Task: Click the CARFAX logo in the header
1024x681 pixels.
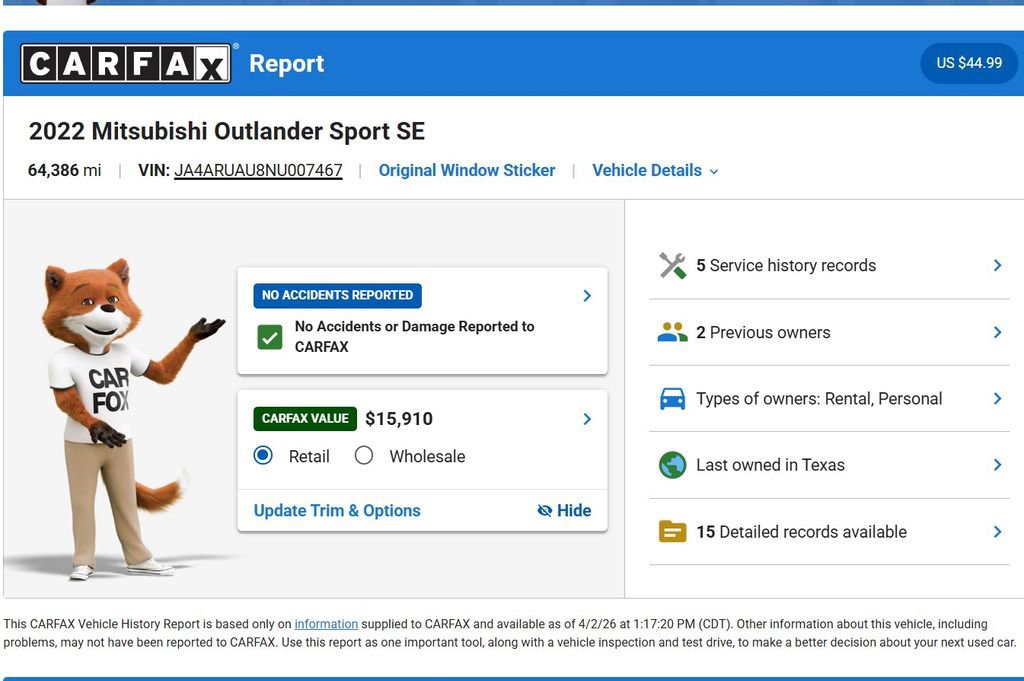Action: (124, 63)
